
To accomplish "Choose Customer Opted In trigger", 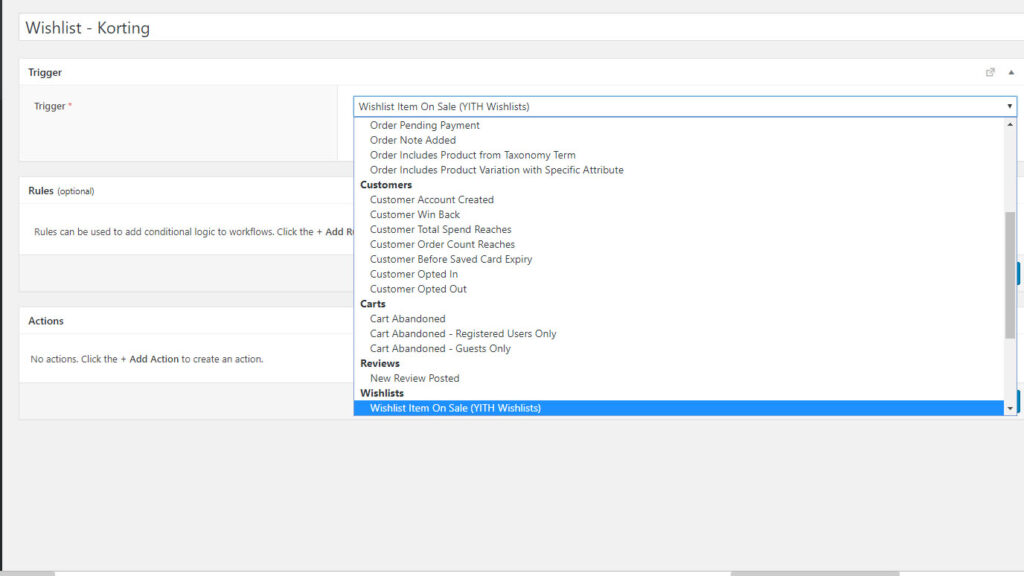I will (x=413, y=275).
